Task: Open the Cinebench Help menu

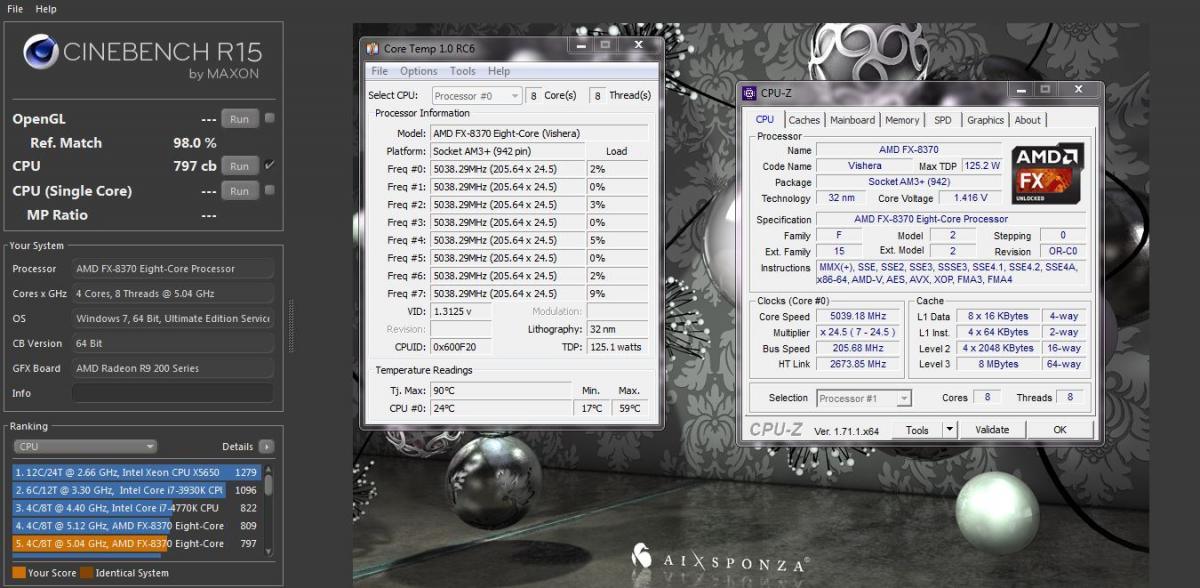Action: pyautogui.click(x=46, y=8)
